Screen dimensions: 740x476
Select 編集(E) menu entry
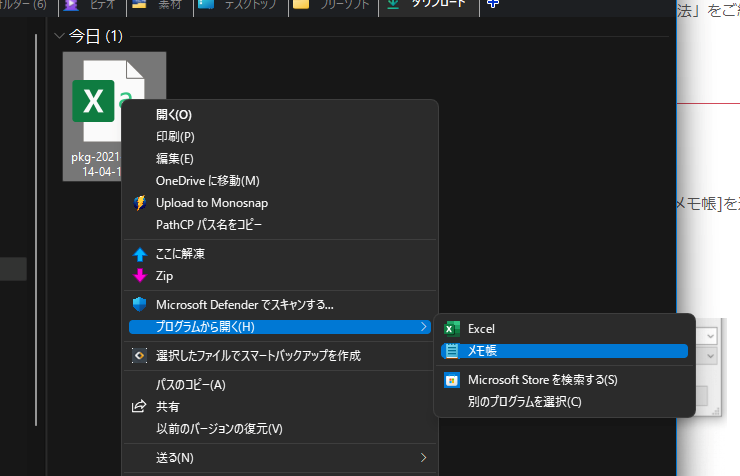tap(175, 159)
